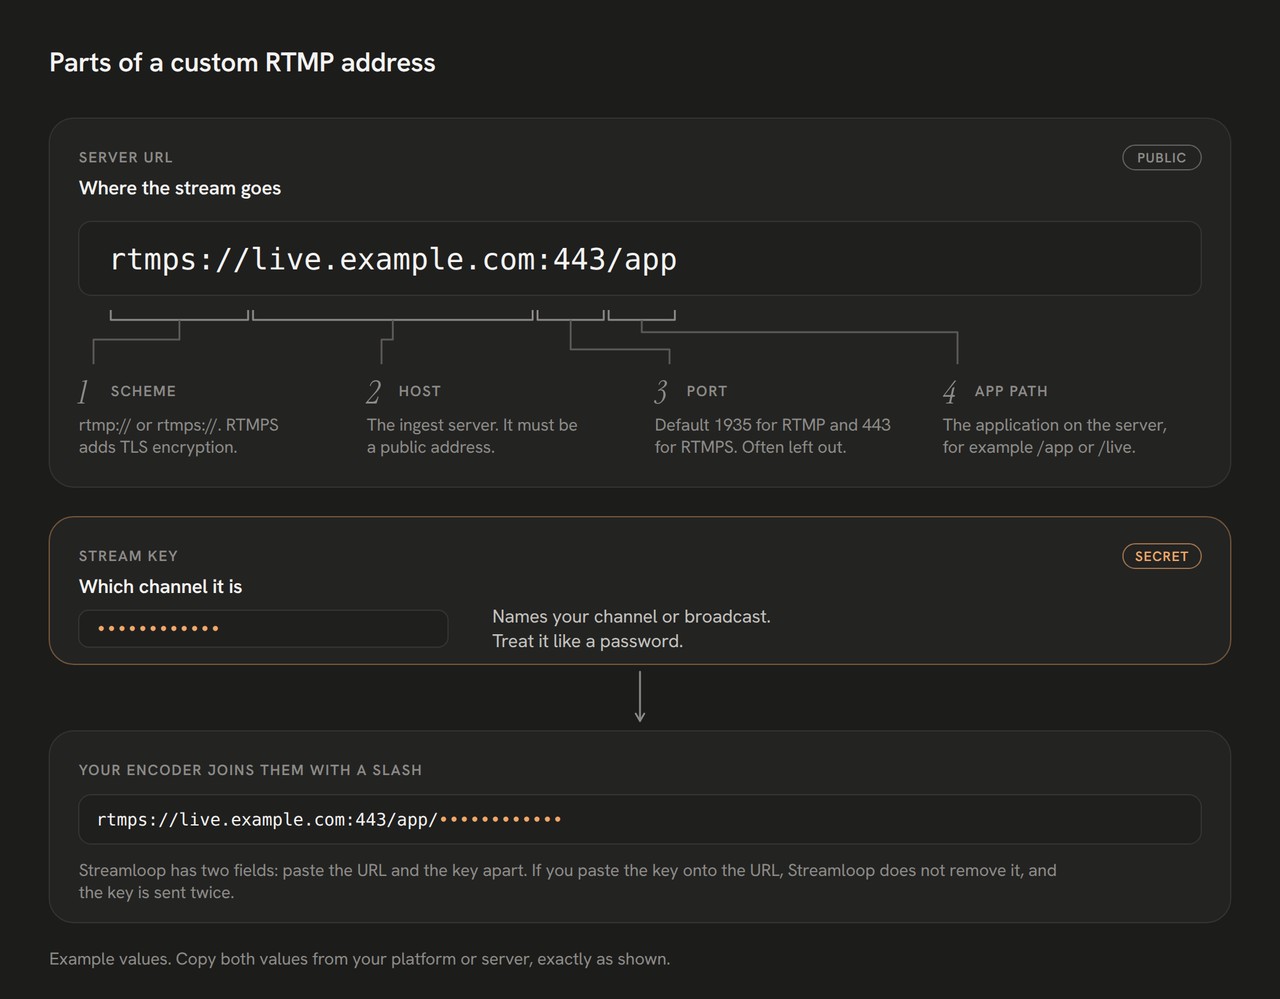Click the PUBLIC badge on Server URL card

pyautogui.click(x=1161, y=158)
